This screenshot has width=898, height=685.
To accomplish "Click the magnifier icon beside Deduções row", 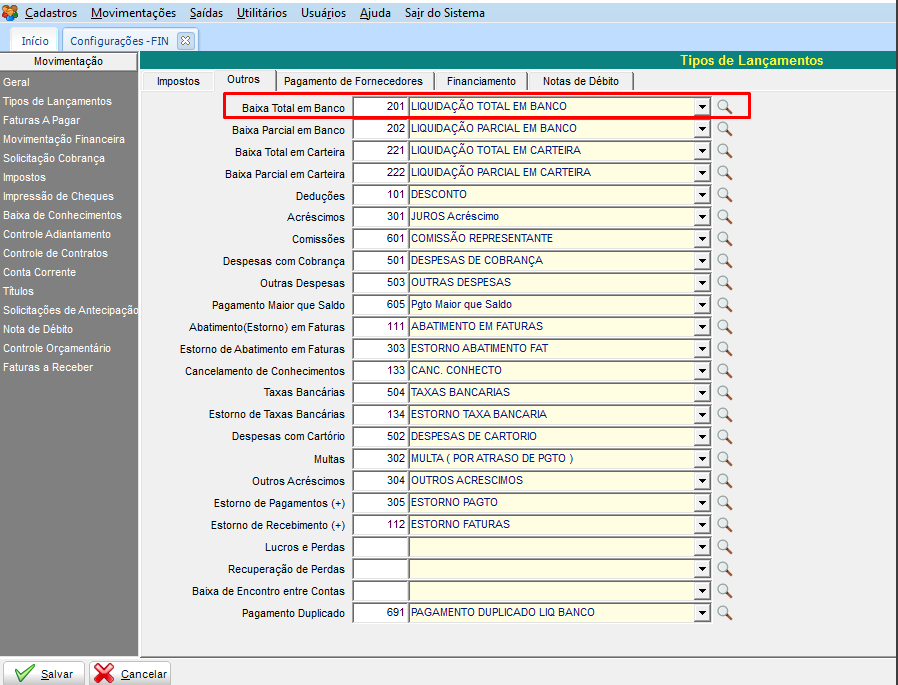I will (x=725, y=194).
